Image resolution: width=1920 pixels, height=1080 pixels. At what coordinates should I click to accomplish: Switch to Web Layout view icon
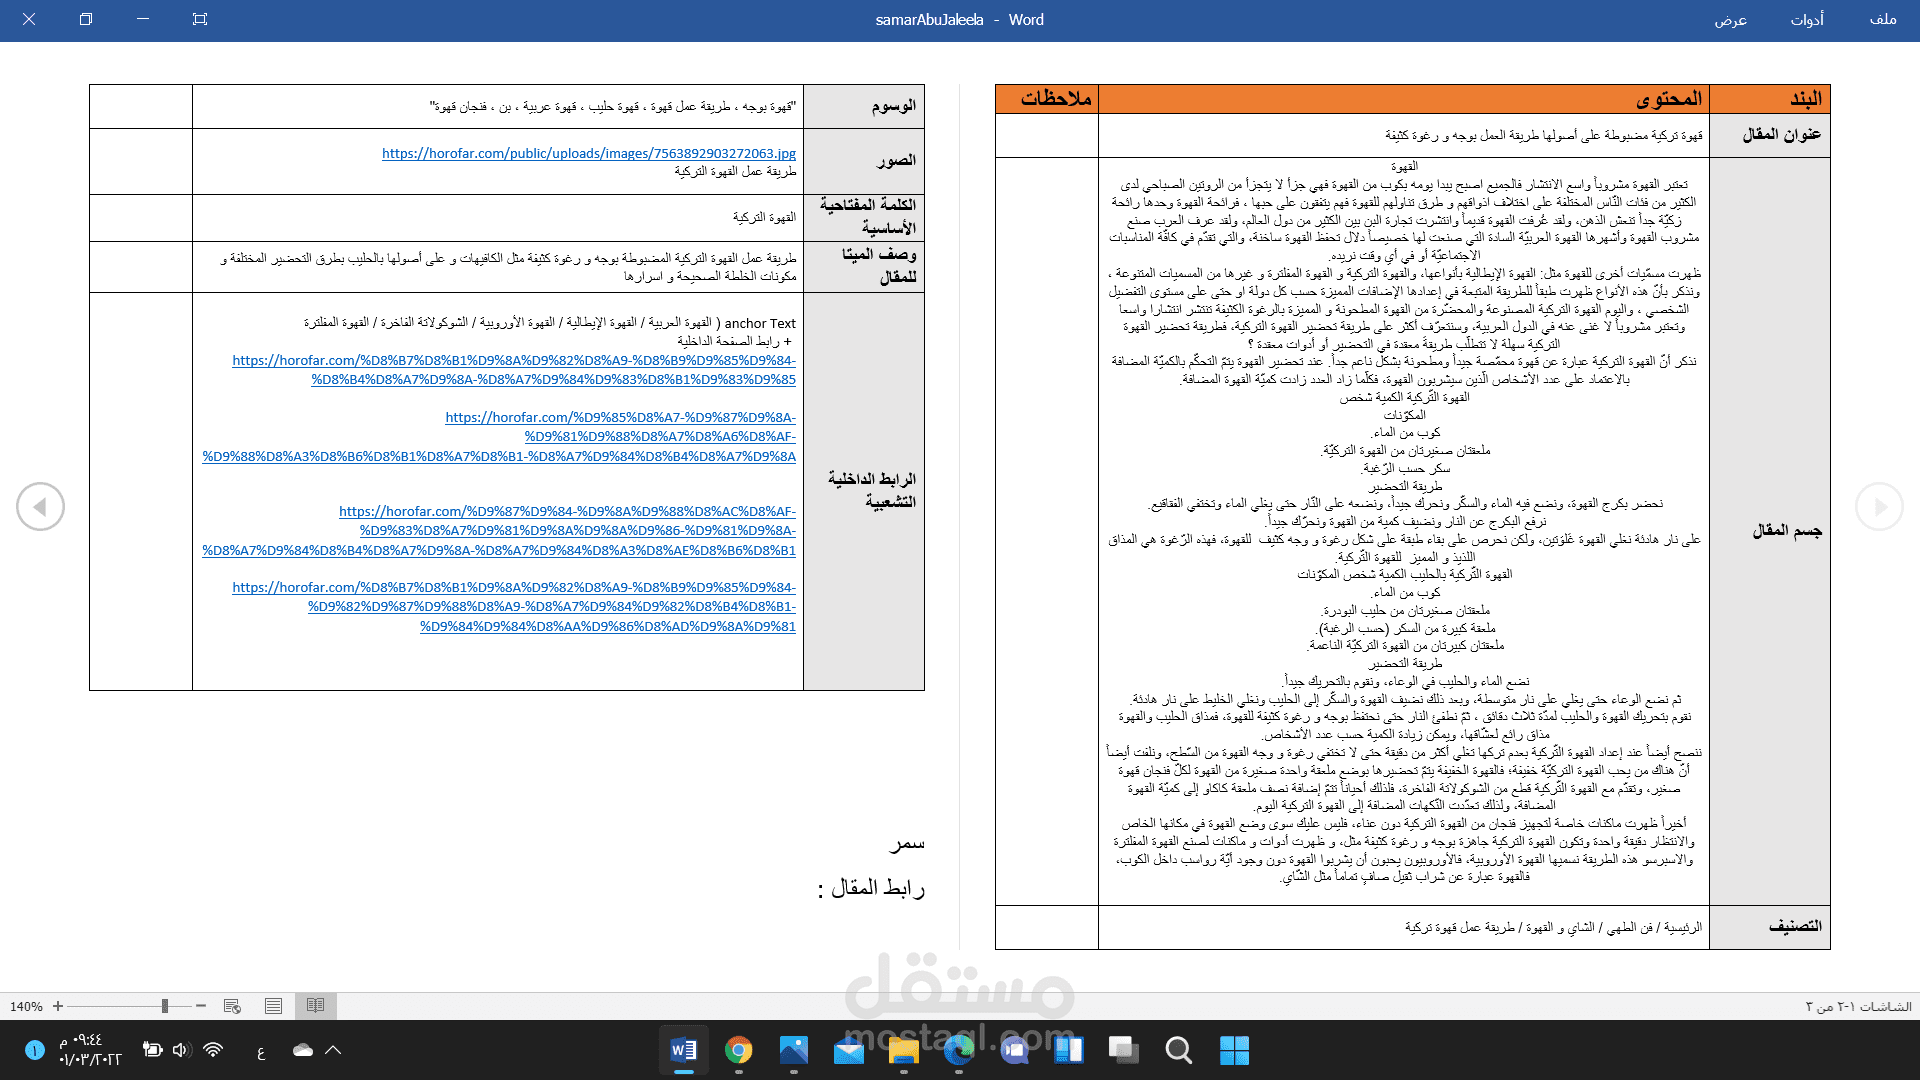pos(232,1006)
